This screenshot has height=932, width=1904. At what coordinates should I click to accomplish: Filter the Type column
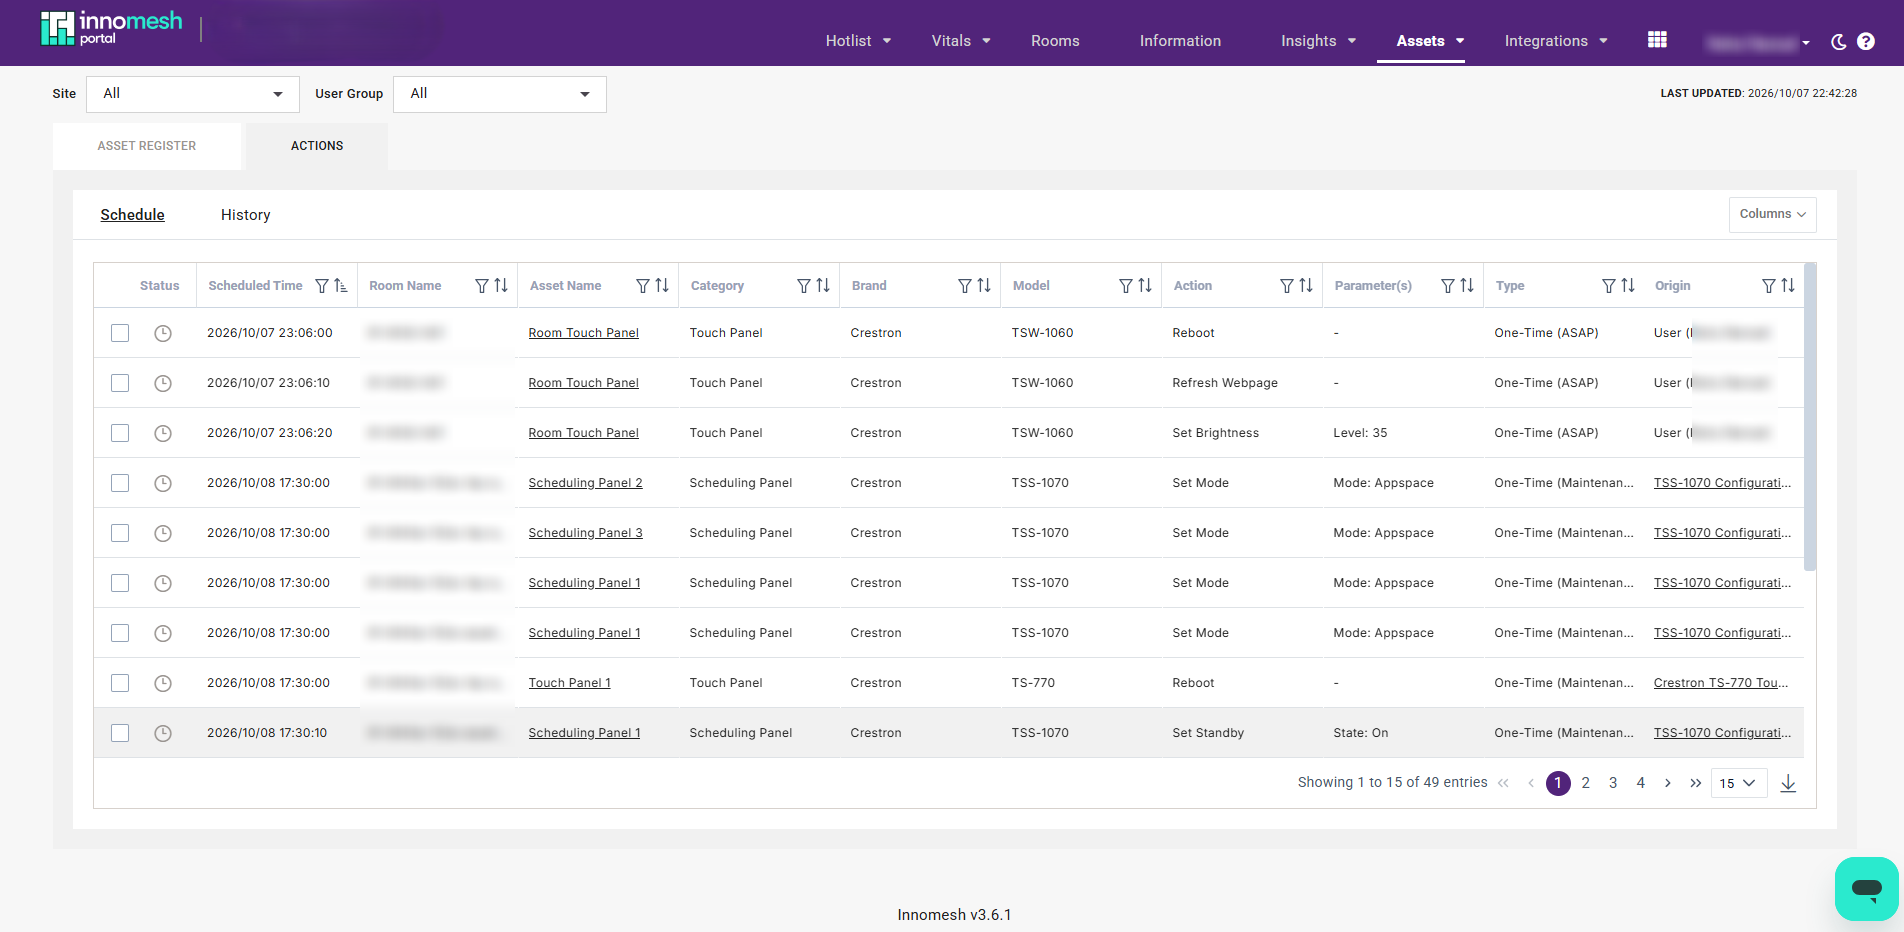coord(1609,286)
